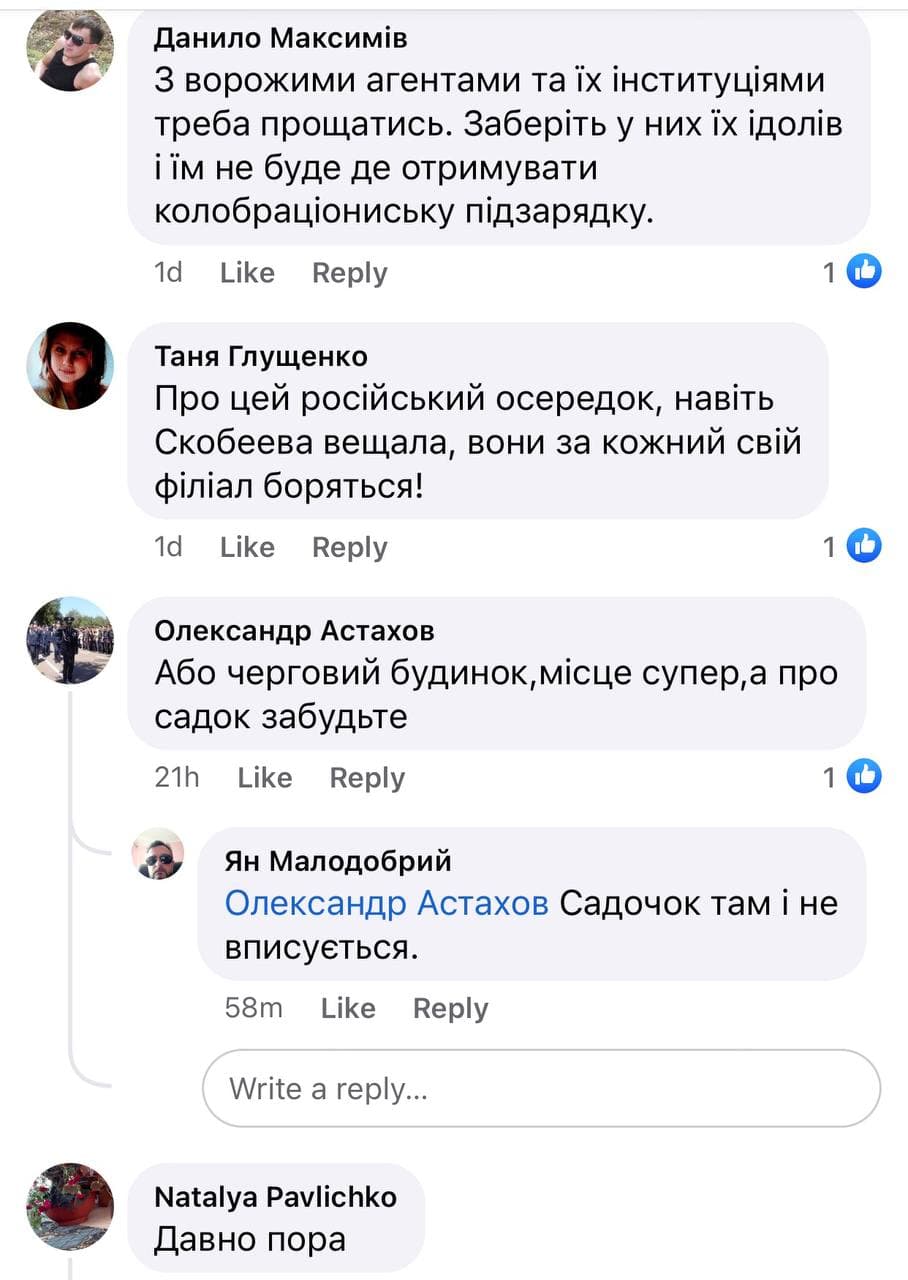Viewport: 908px width, 1280px height.
Task: Reply to Таня Глущенко's comment
Action: (x=349, y=547)
